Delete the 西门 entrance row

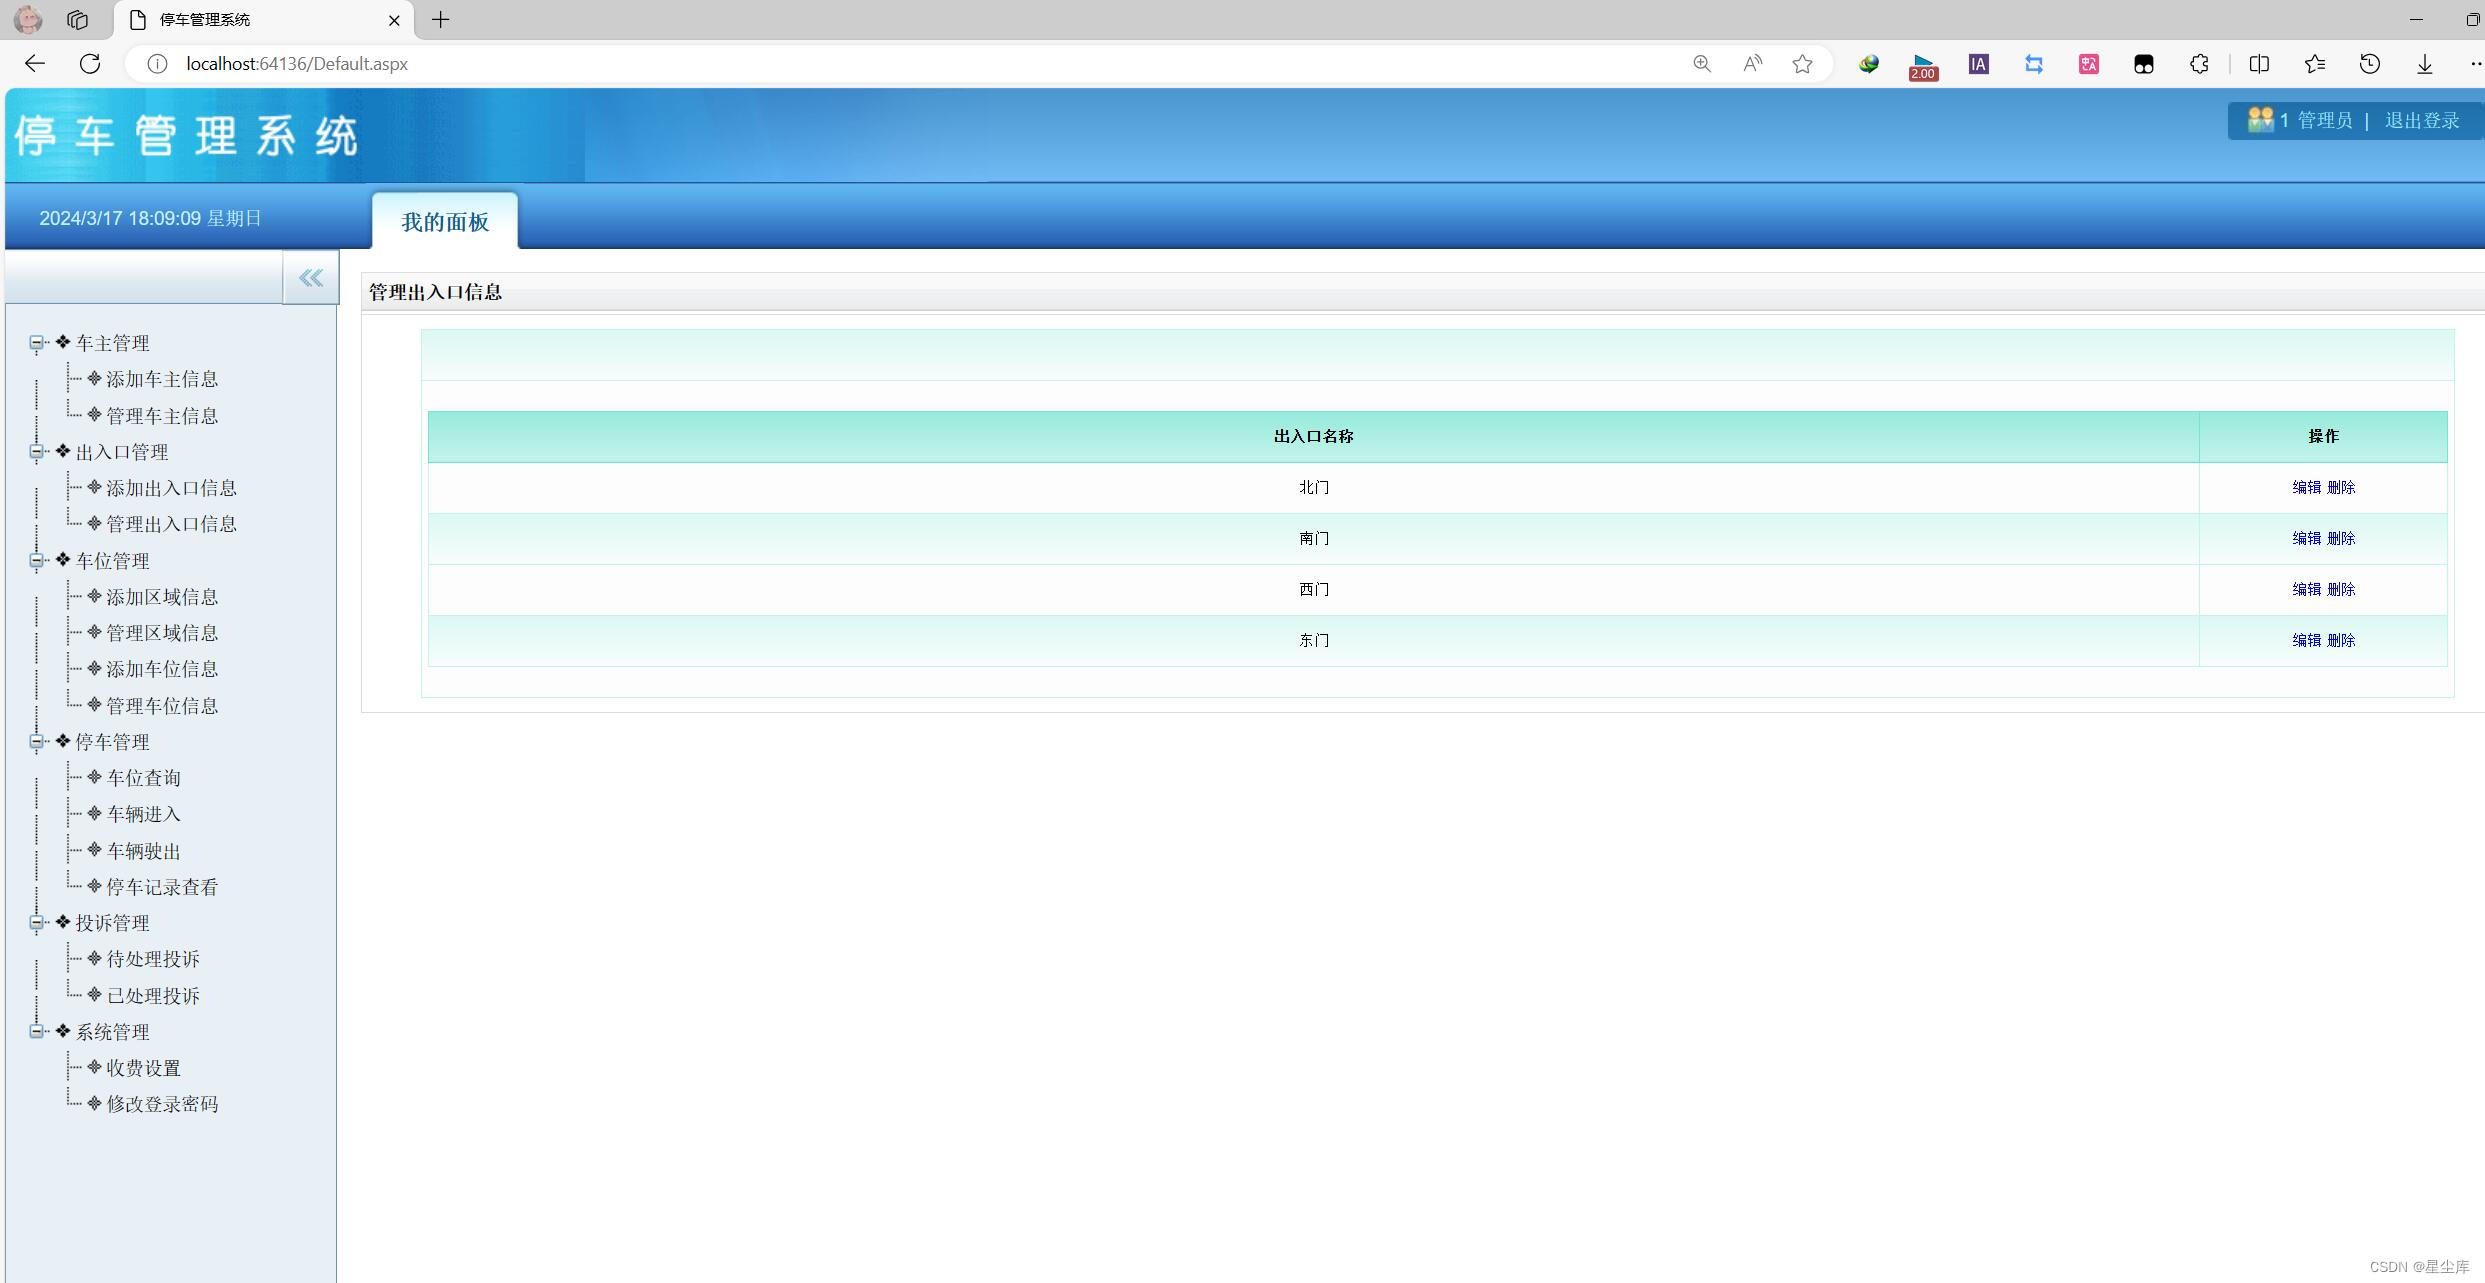[x=2341, y=589]
